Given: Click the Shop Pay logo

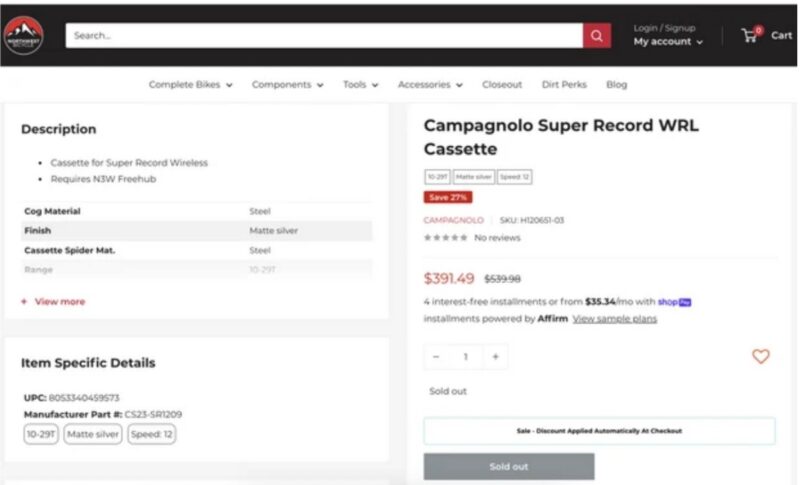Looking at the screenshot, I should point(674,302).
